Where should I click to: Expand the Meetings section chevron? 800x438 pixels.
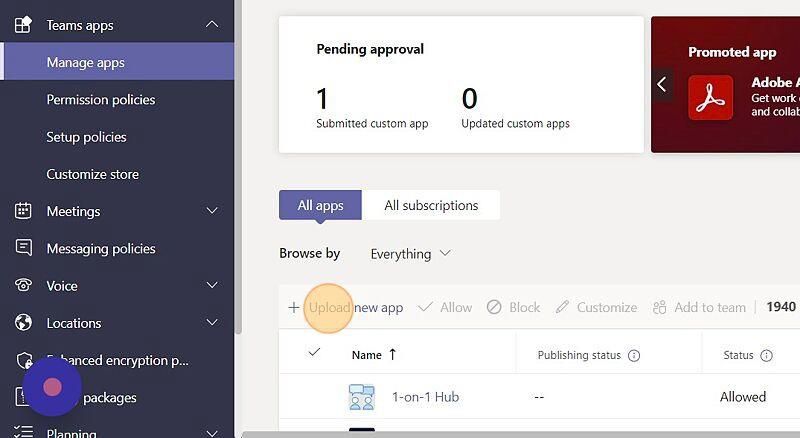click(212, 210)
